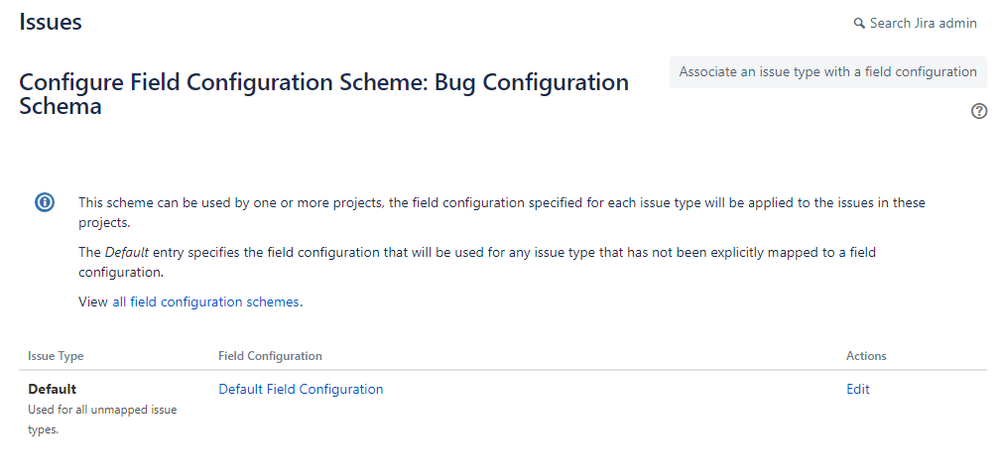The width and height of the screenshot is (999, 474).
Task: Click the Configure Field Configuration Scheme title
Action: pyautogui.click(x=324, y=94)
